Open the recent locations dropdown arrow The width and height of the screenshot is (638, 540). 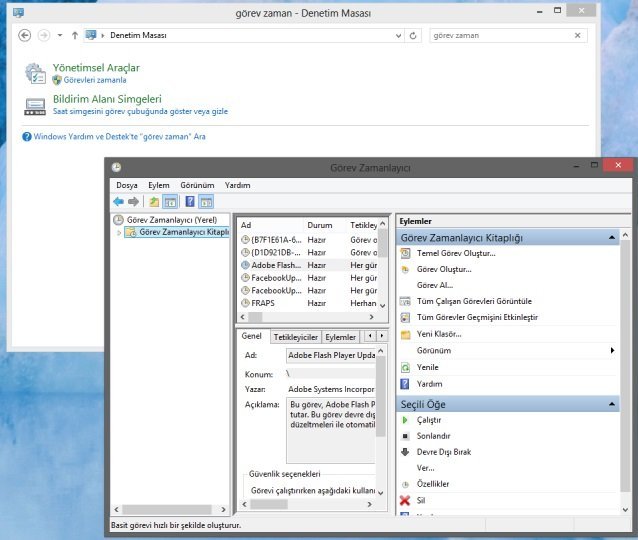point(60,35)
